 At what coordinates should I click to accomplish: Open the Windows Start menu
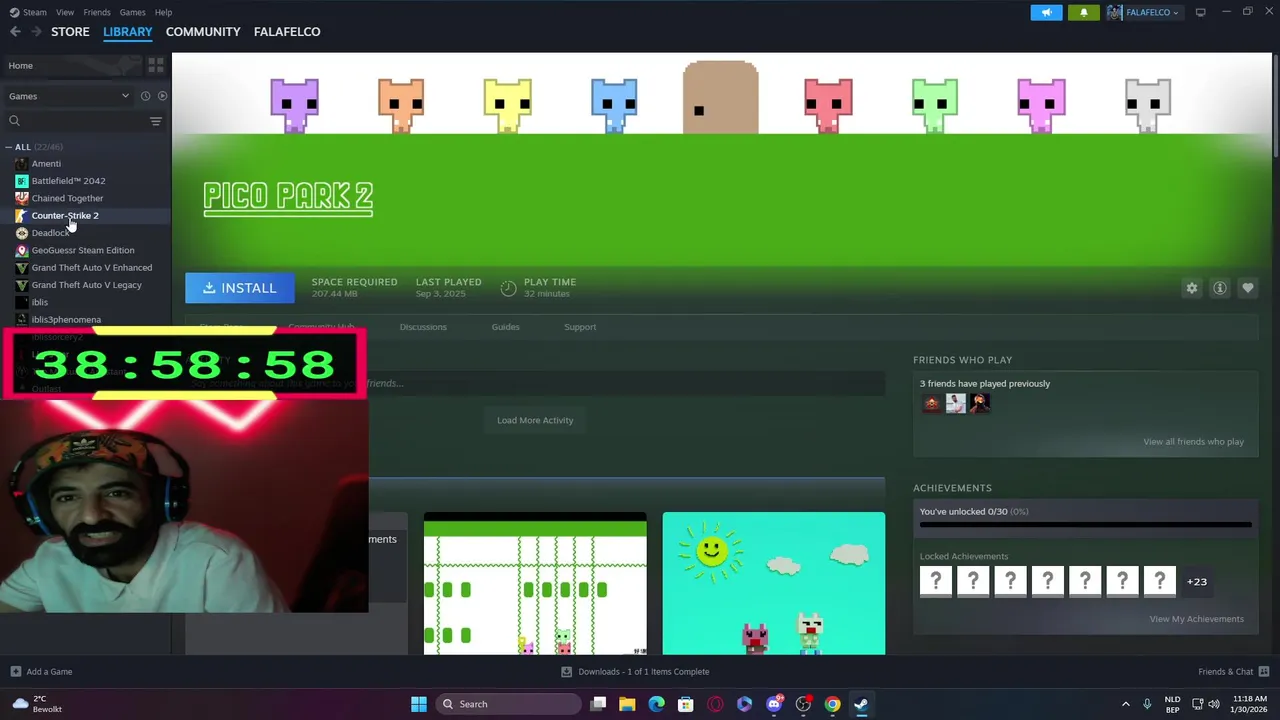point(419,704)
